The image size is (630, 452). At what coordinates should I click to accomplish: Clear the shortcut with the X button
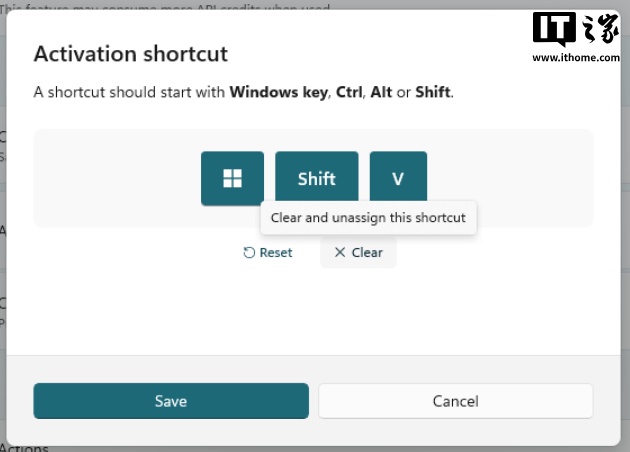pyautogui.click(x=358, y=253)
